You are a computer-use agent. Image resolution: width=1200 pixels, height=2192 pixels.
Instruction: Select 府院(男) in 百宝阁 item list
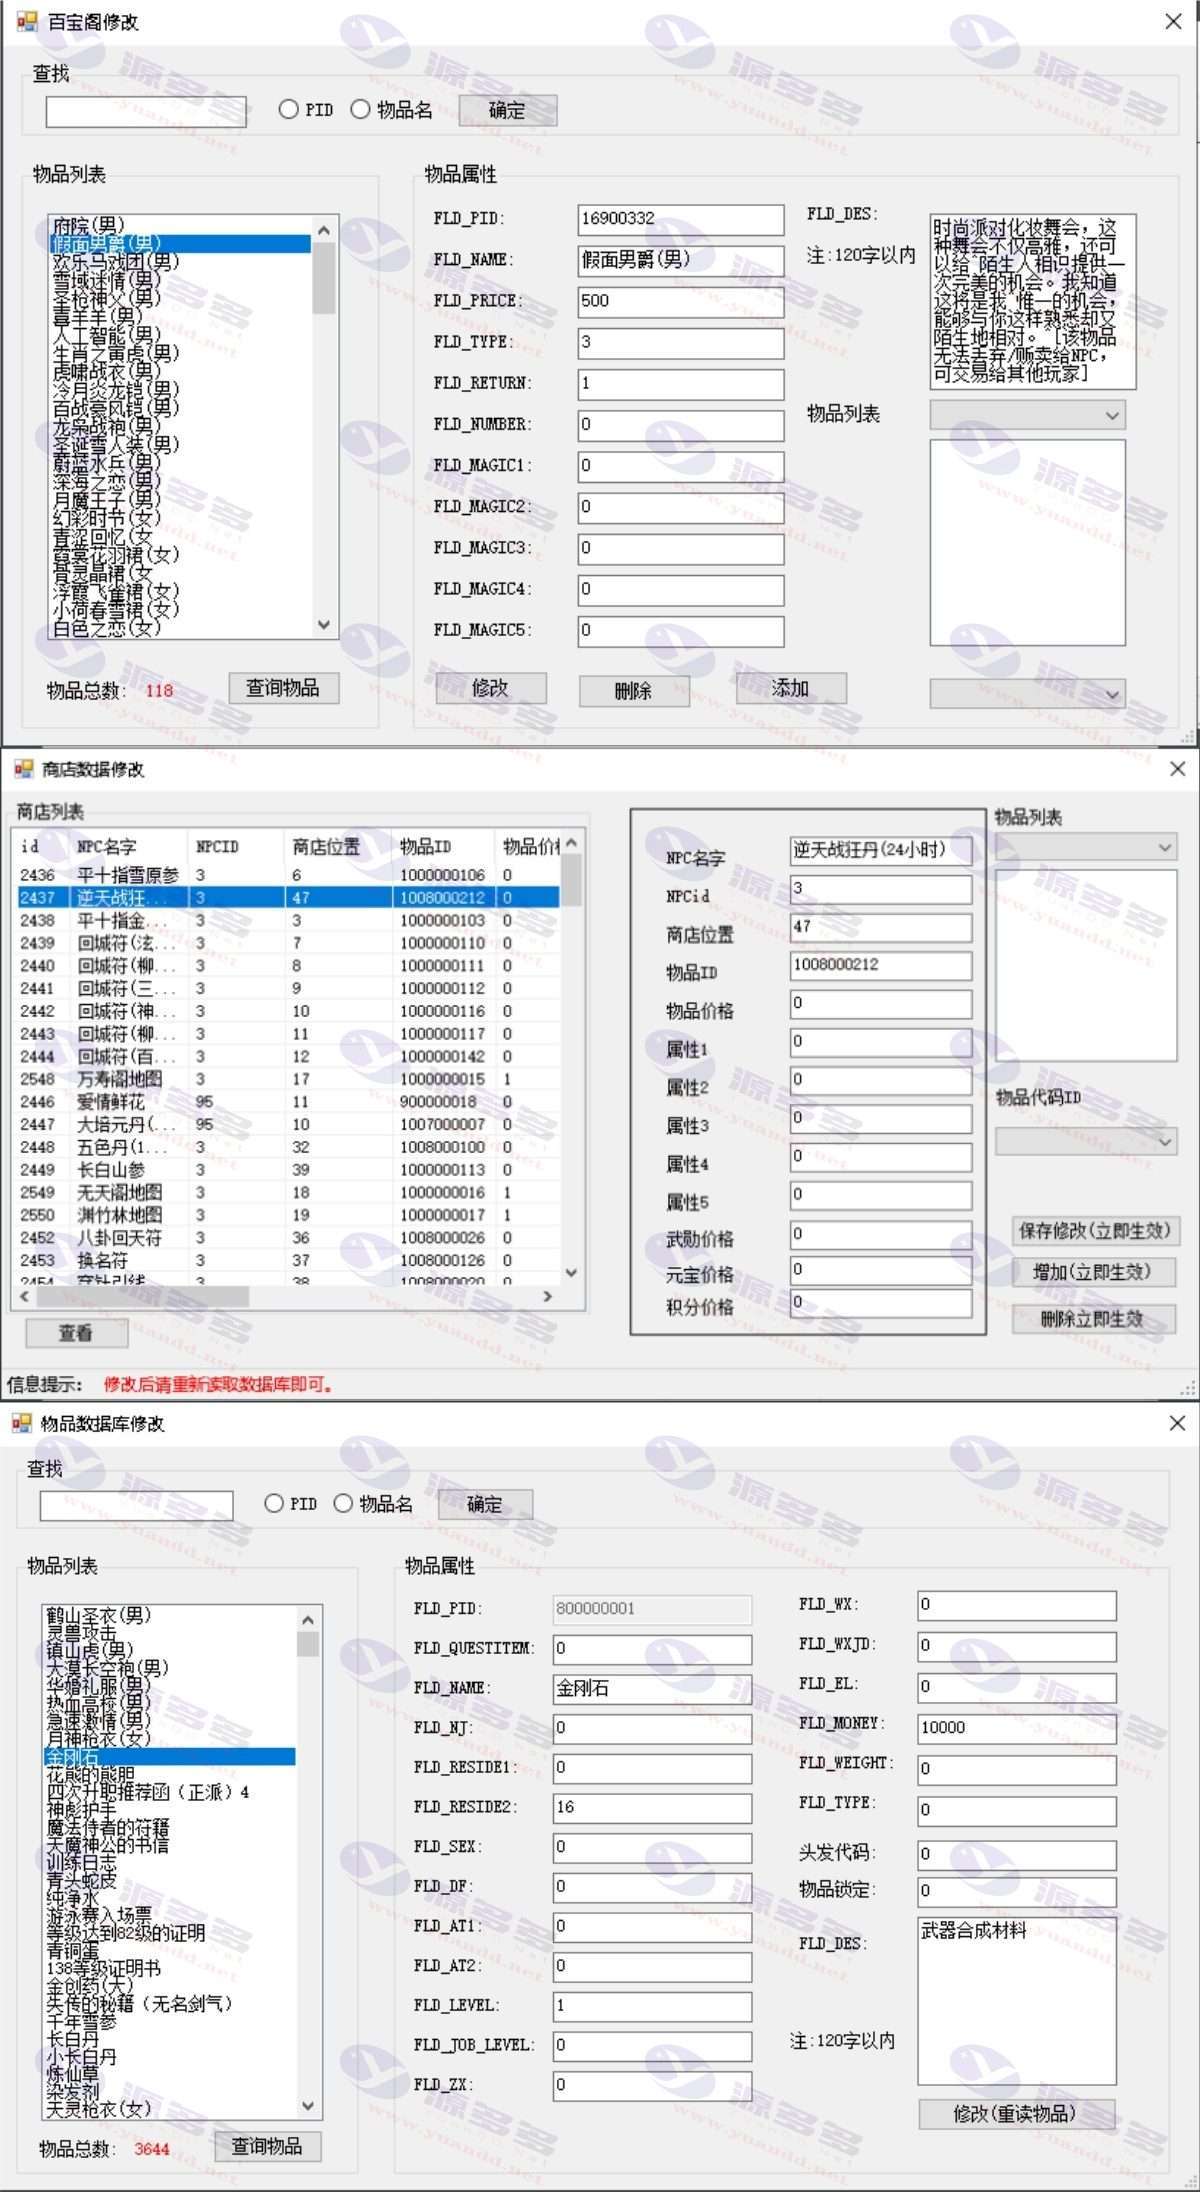point(180,226)
